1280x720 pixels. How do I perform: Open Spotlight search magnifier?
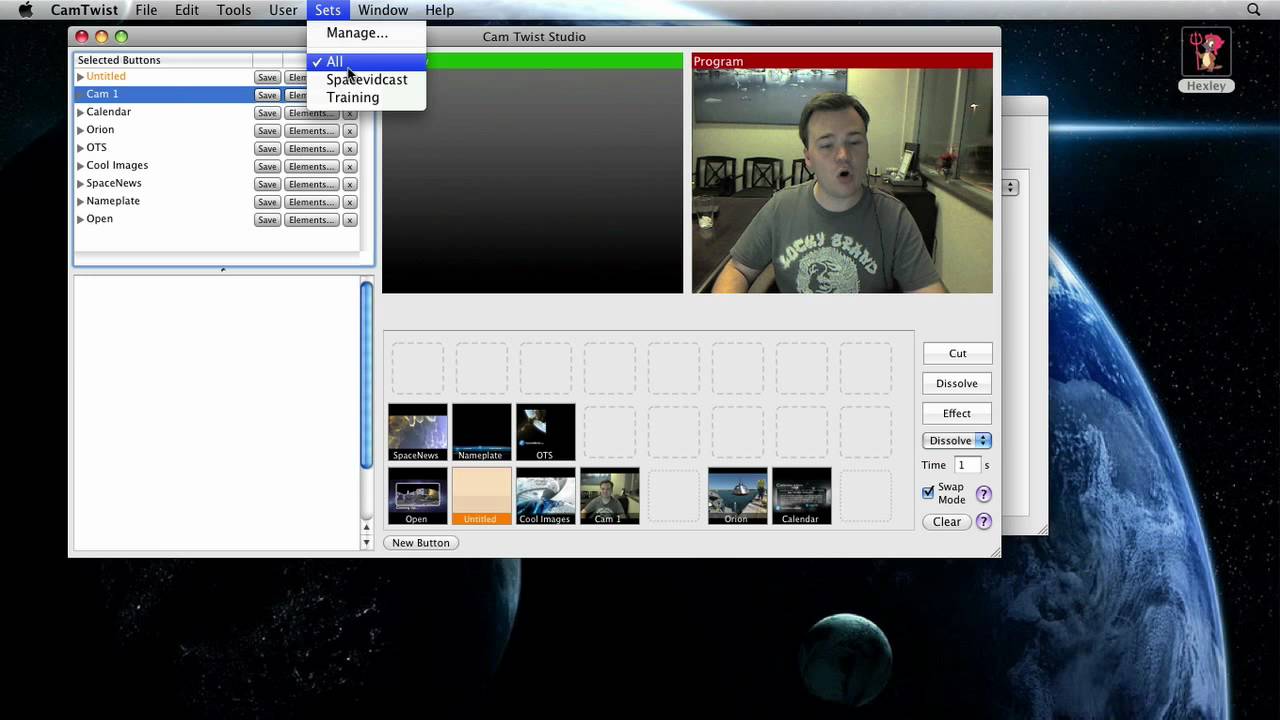pyautogui.click(x=1254, y=10)
